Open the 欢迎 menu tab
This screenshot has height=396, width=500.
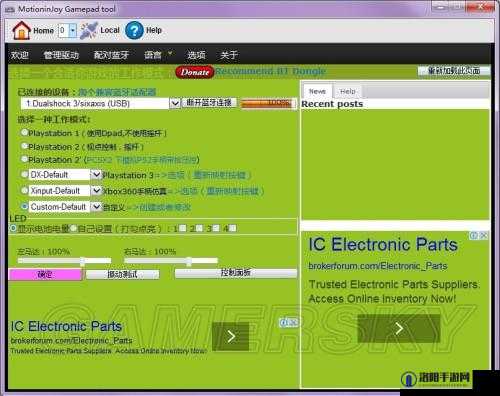(20, 55)
